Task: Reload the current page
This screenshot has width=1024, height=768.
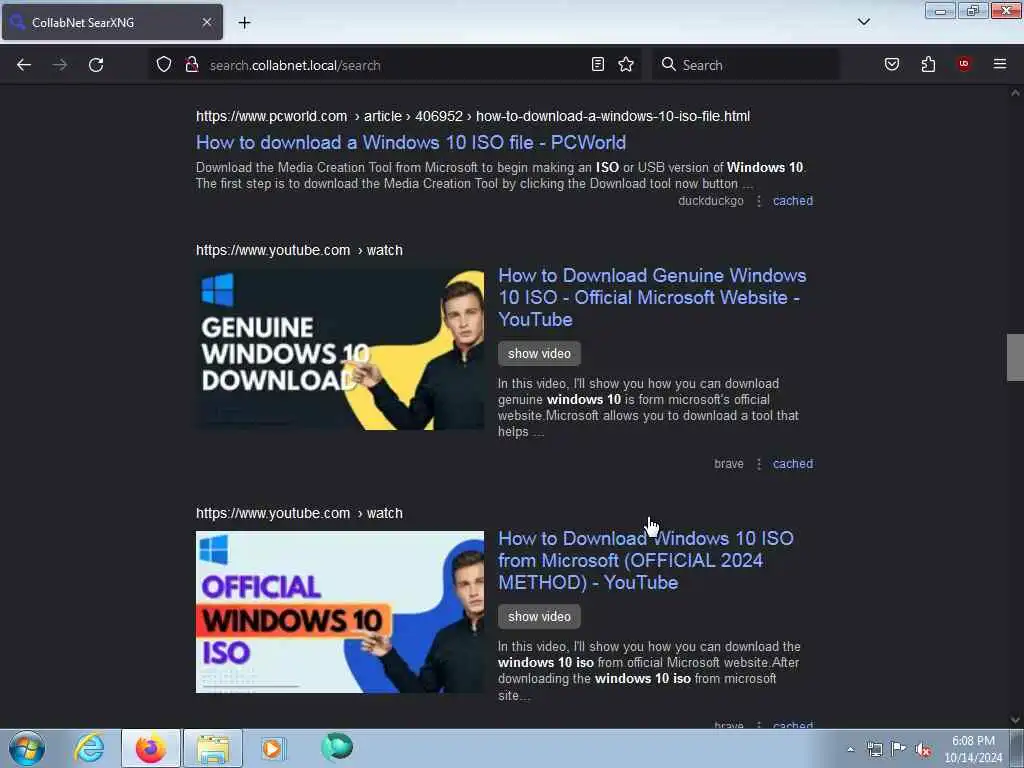Action: pyautogui.click(x=96, y=65)
